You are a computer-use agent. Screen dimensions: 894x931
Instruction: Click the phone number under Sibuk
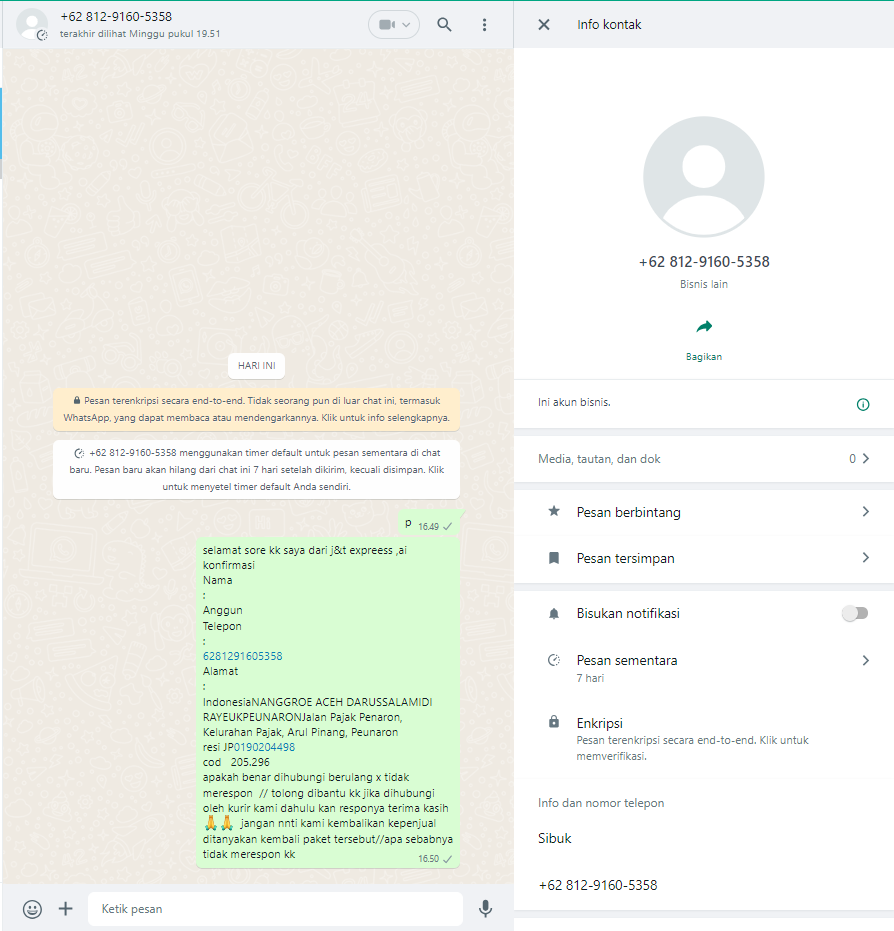[598, 885]
